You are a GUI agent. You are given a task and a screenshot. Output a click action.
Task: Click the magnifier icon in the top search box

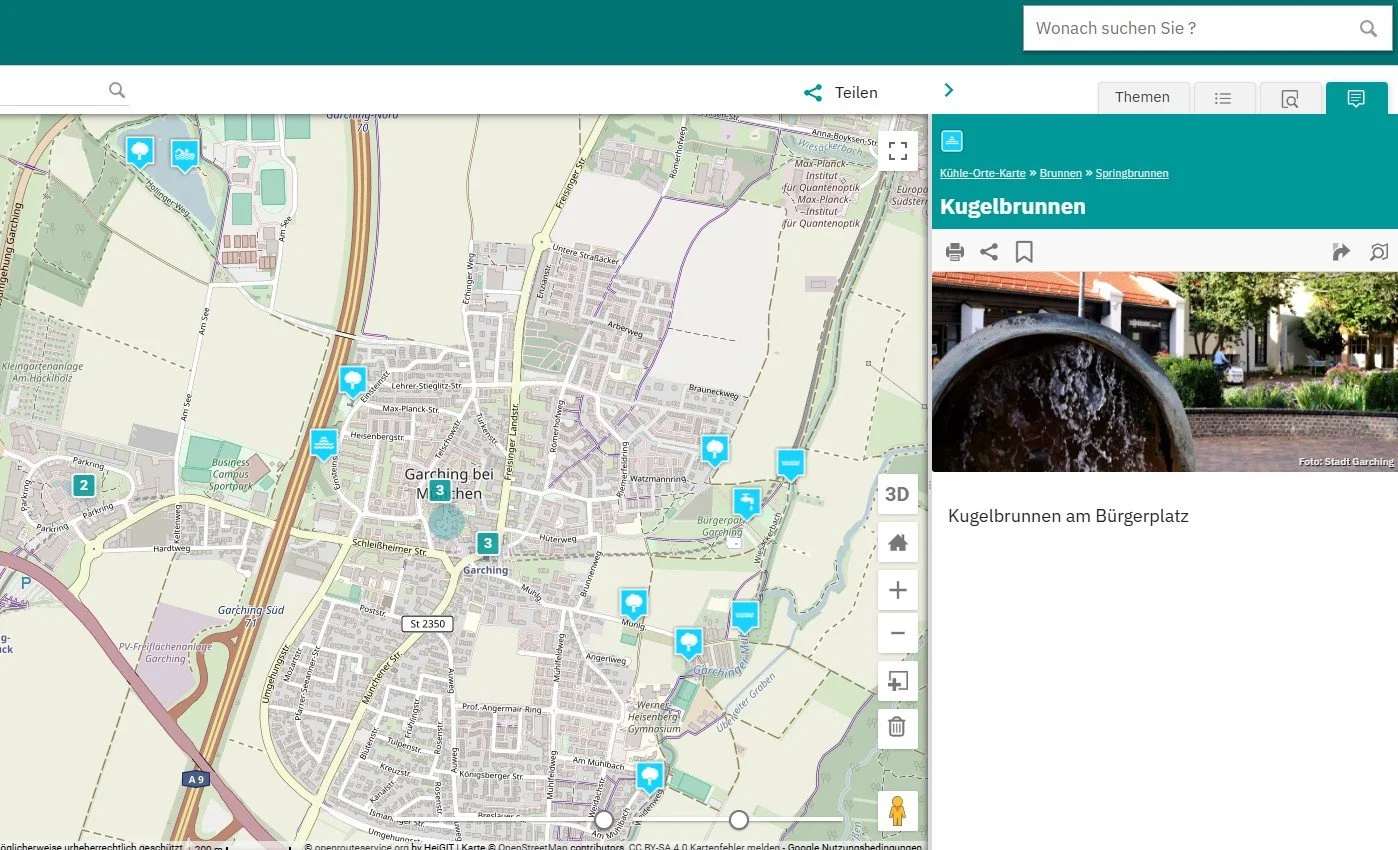(x=1368, y=28)
